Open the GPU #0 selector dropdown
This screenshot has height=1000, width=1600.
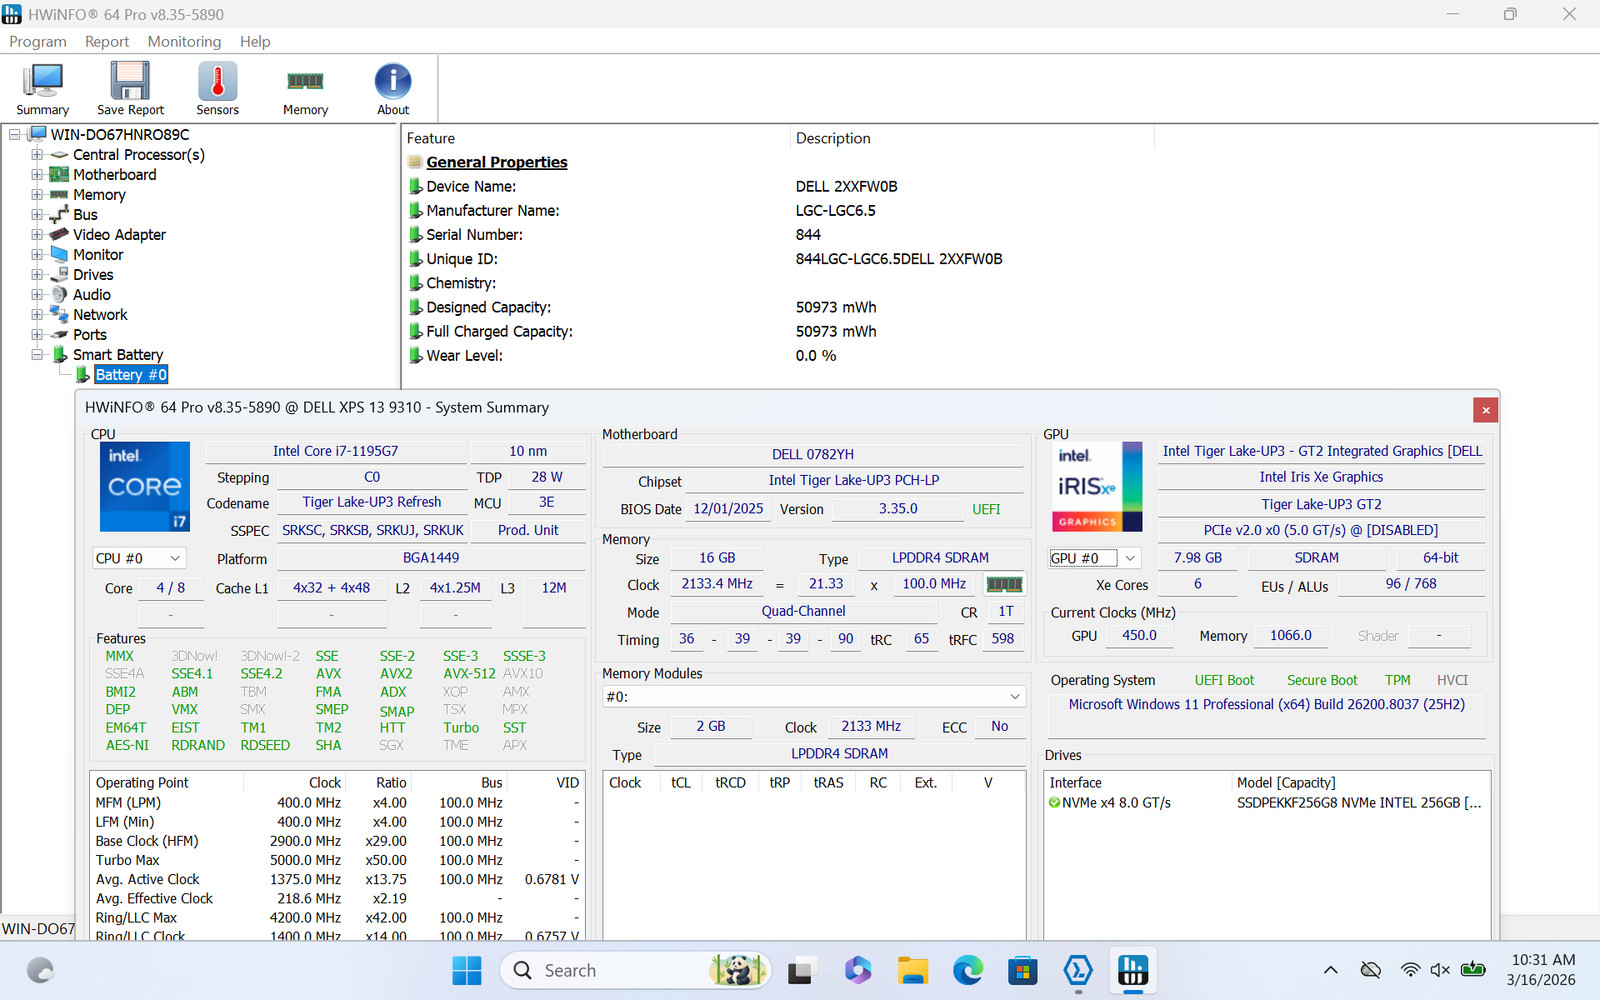[1095, 558]
